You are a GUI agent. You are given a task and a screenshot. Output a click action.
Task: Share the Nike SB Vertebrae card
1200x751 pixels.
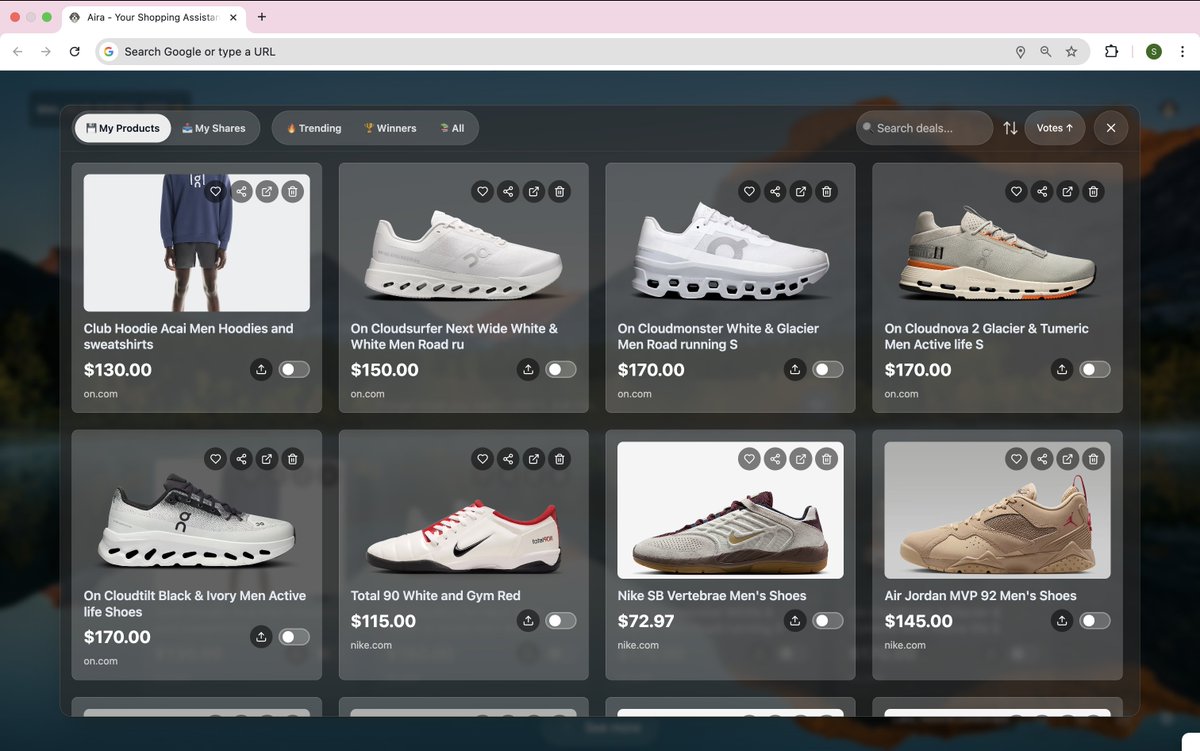(775, 458)
